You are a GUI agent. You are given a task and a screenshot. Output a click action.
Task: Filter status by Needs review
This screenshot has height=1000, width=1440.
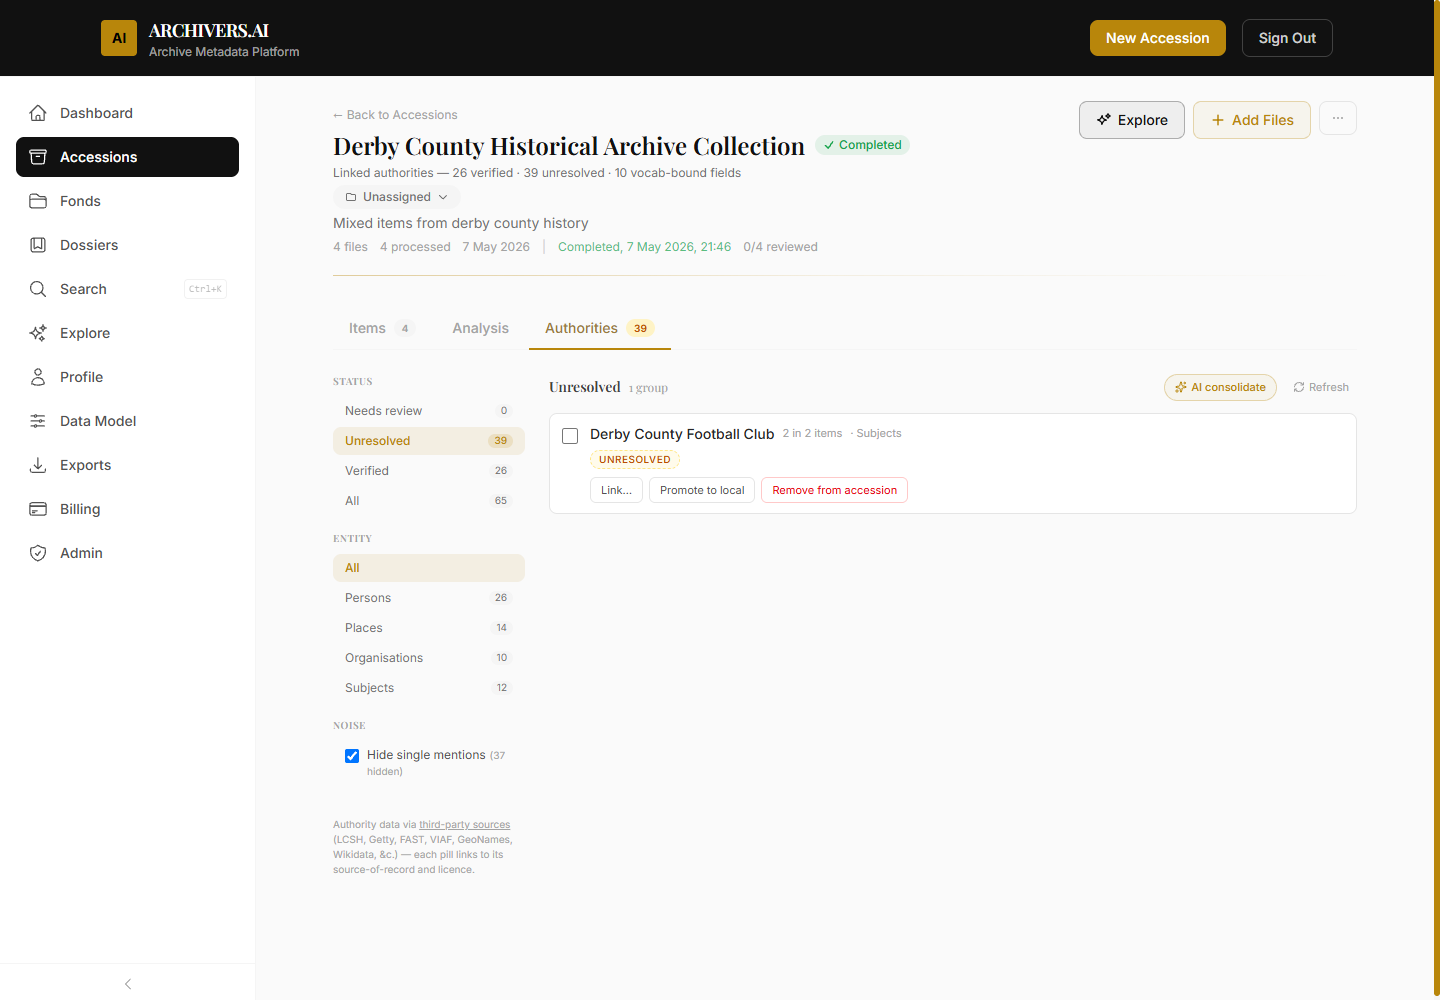click(428, 411)
